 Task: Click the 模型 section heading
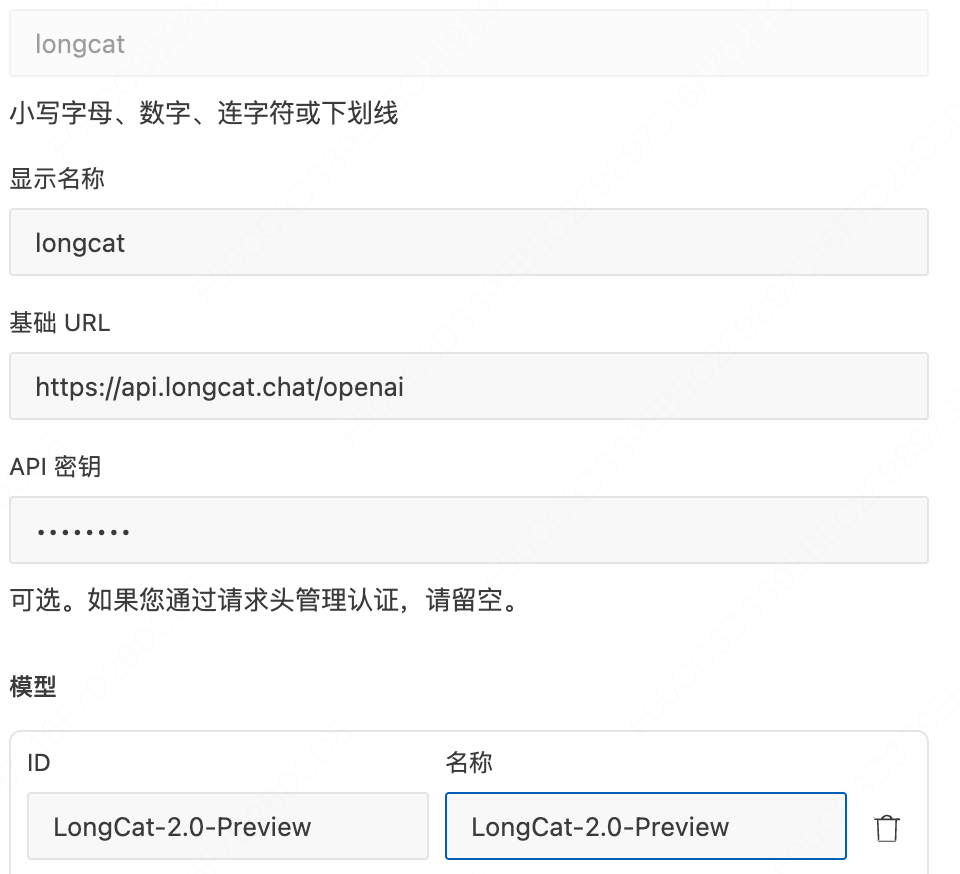pos(33,686)
